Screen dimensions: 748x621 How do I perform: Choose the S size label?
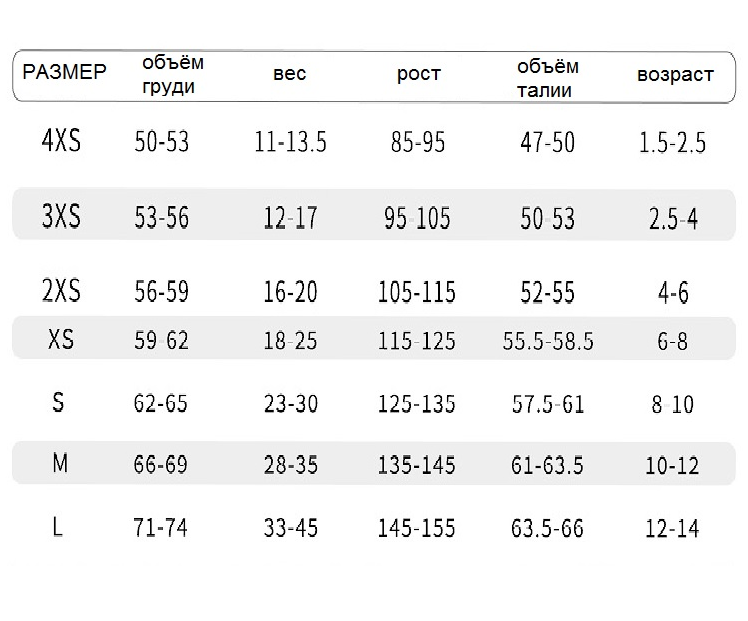point(58,402)
